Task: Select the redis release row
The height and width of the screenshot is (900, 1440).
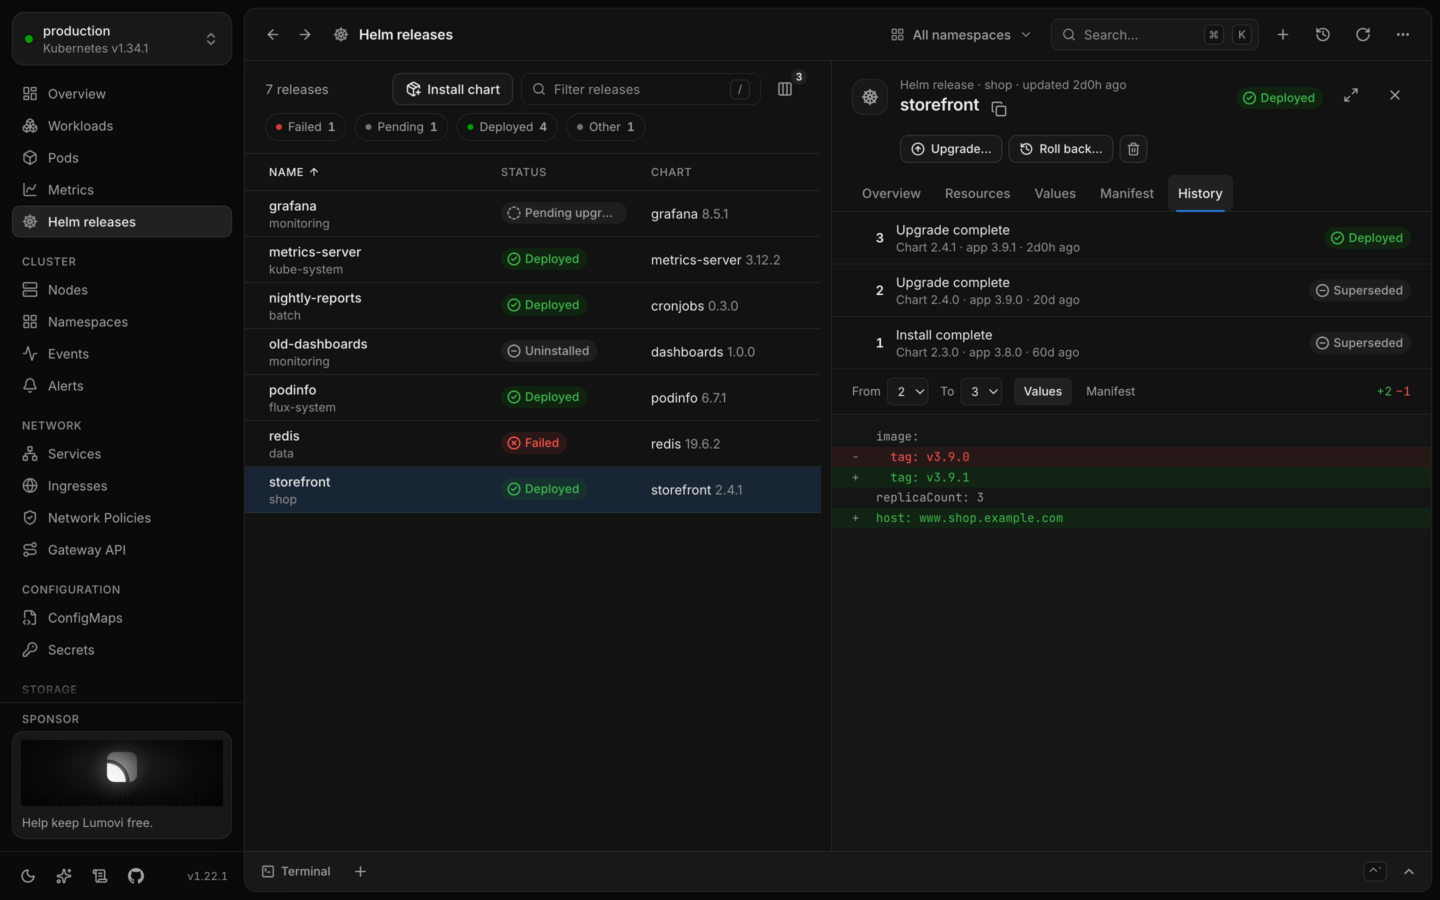Action: [x=533, y=444]
